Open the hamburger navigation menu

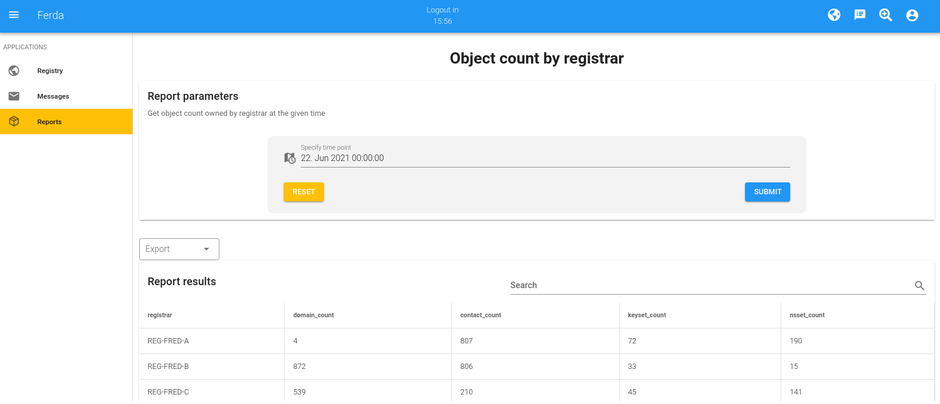(14, 15)
